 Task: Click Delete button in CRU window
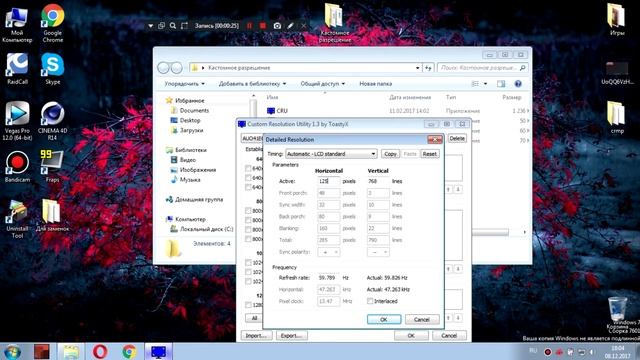coord(457,138)
